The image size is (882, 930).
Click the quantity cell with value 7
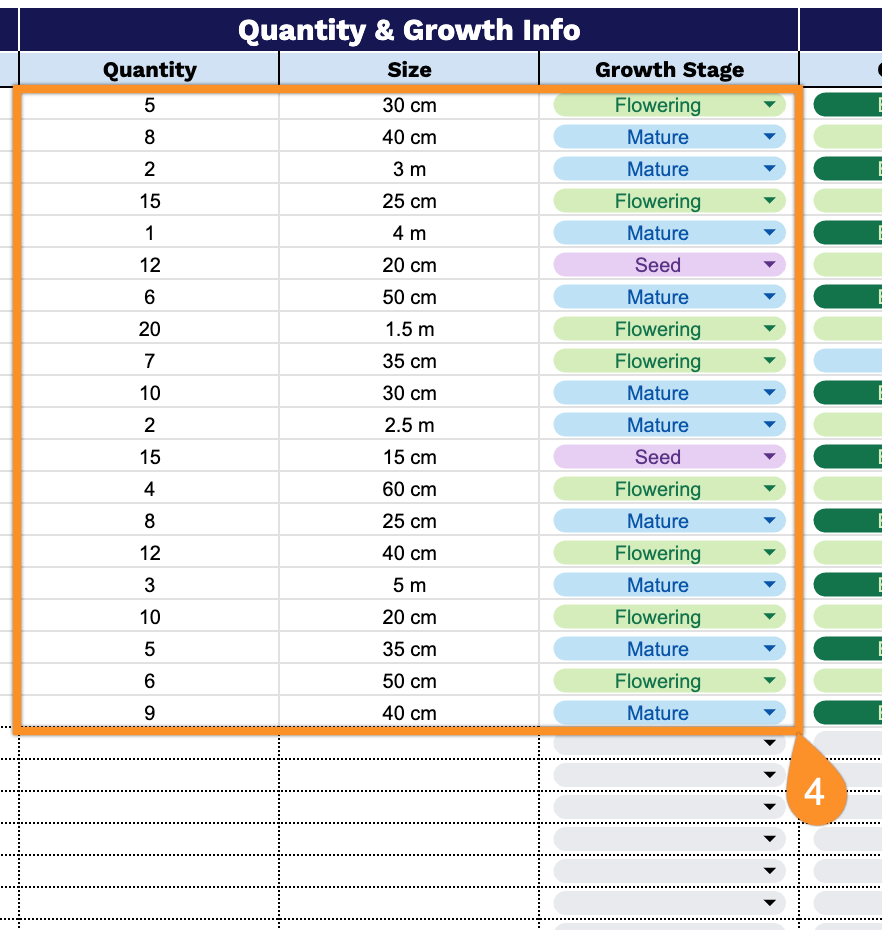point(150,361)
